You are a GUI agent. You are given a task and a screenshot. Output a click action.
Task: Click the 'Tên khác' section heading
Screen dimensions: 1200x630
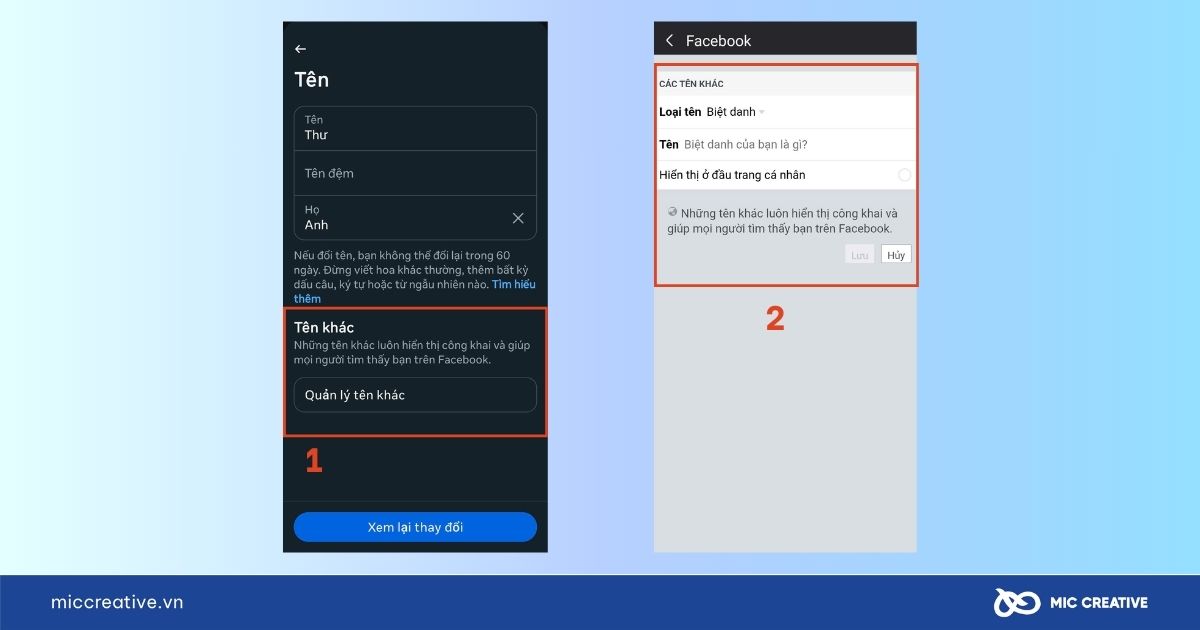pos(324,327)
